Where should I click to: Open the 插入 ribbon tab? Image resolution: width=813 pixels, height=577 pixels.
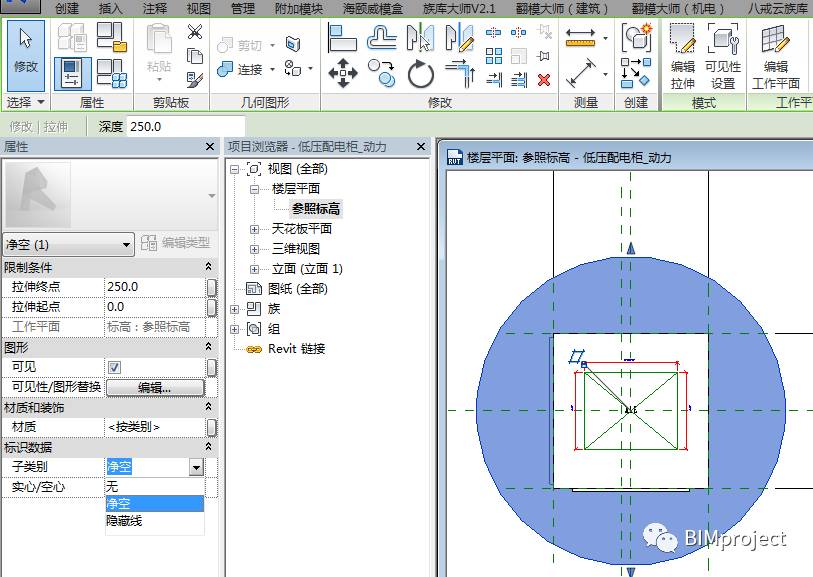tap(111, 8)
